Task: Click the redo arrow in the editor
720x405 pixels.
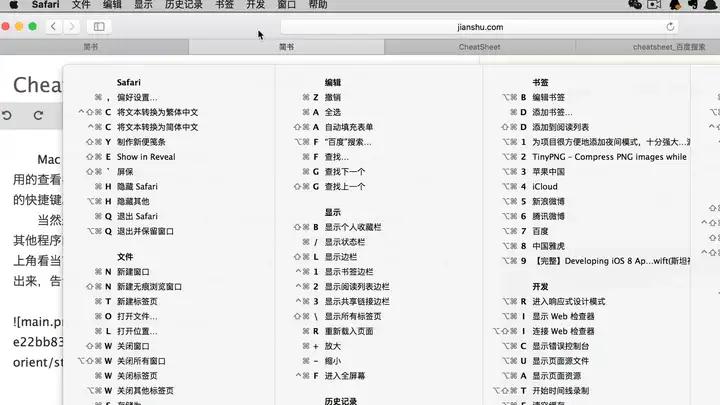Action: pyautogui.click(x=39, y=115)
